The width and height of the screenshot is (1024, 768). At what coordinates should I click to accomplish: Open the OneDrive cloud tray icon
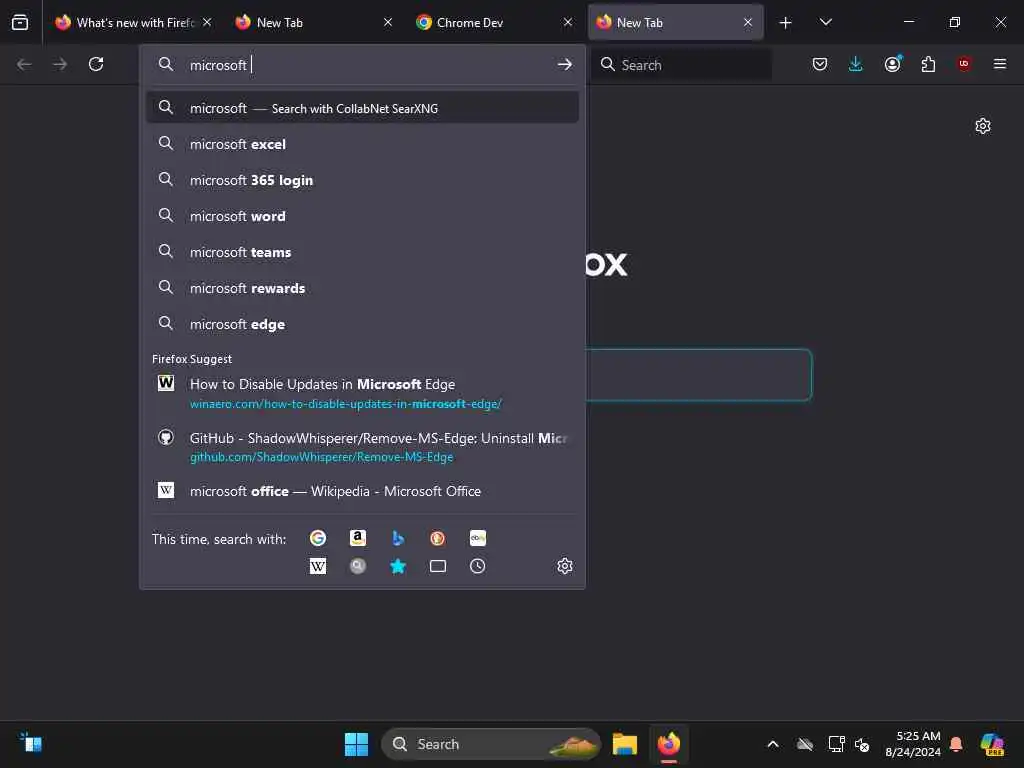[805, 744]
